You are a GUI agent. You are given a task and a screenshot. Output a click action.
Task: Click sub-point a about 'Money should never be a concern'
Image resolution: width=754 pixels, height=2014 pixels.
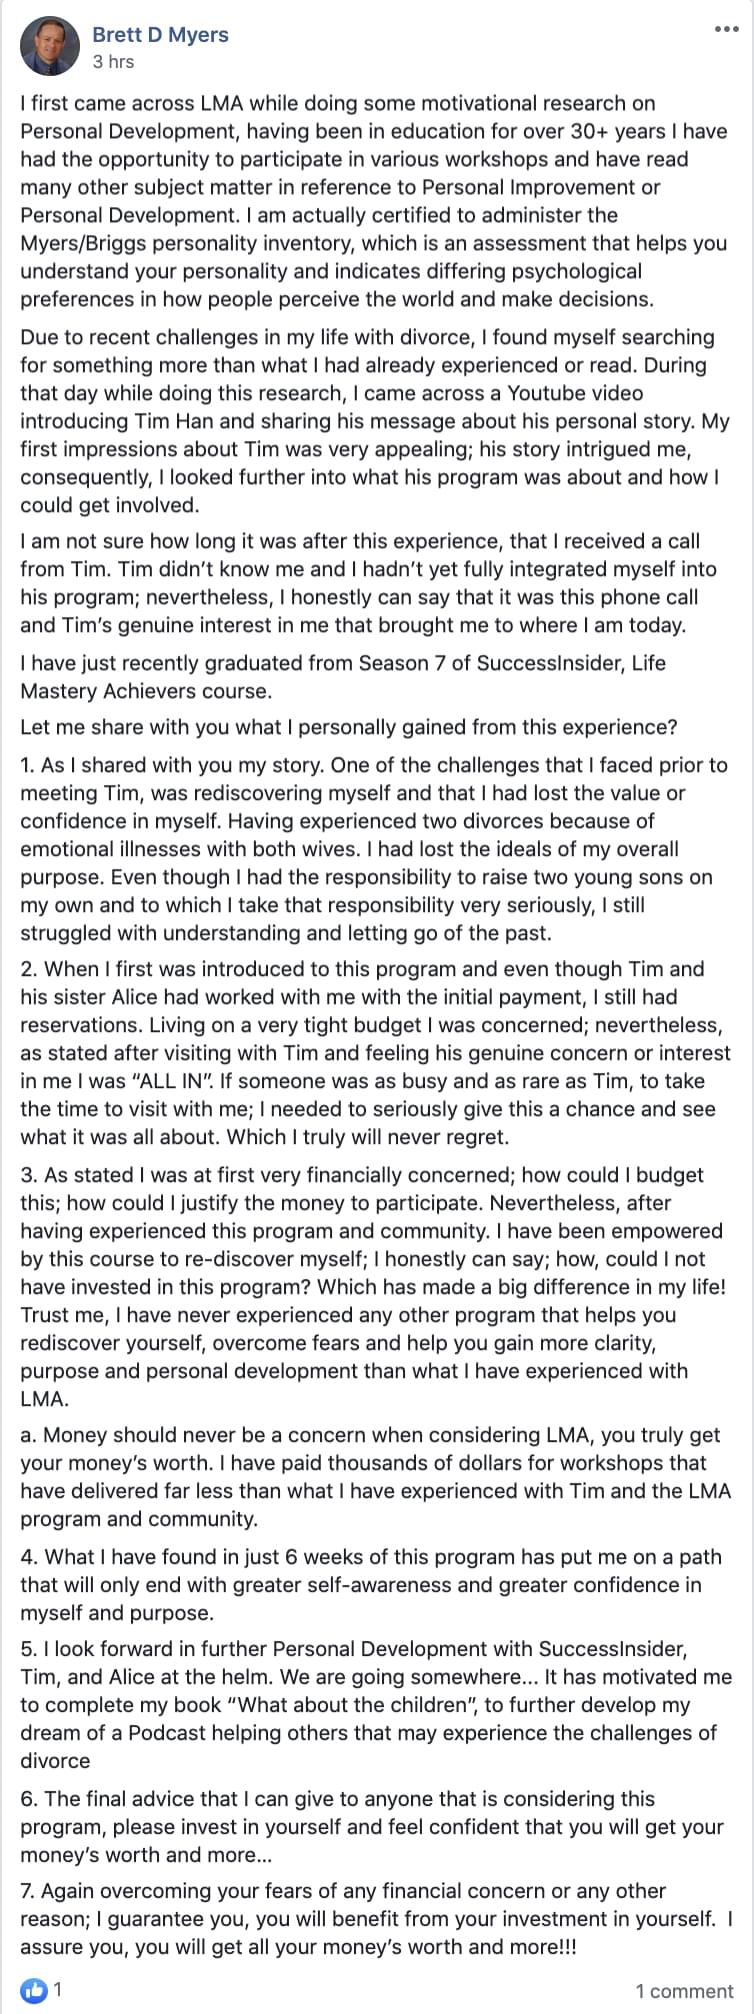(375, 1477)
